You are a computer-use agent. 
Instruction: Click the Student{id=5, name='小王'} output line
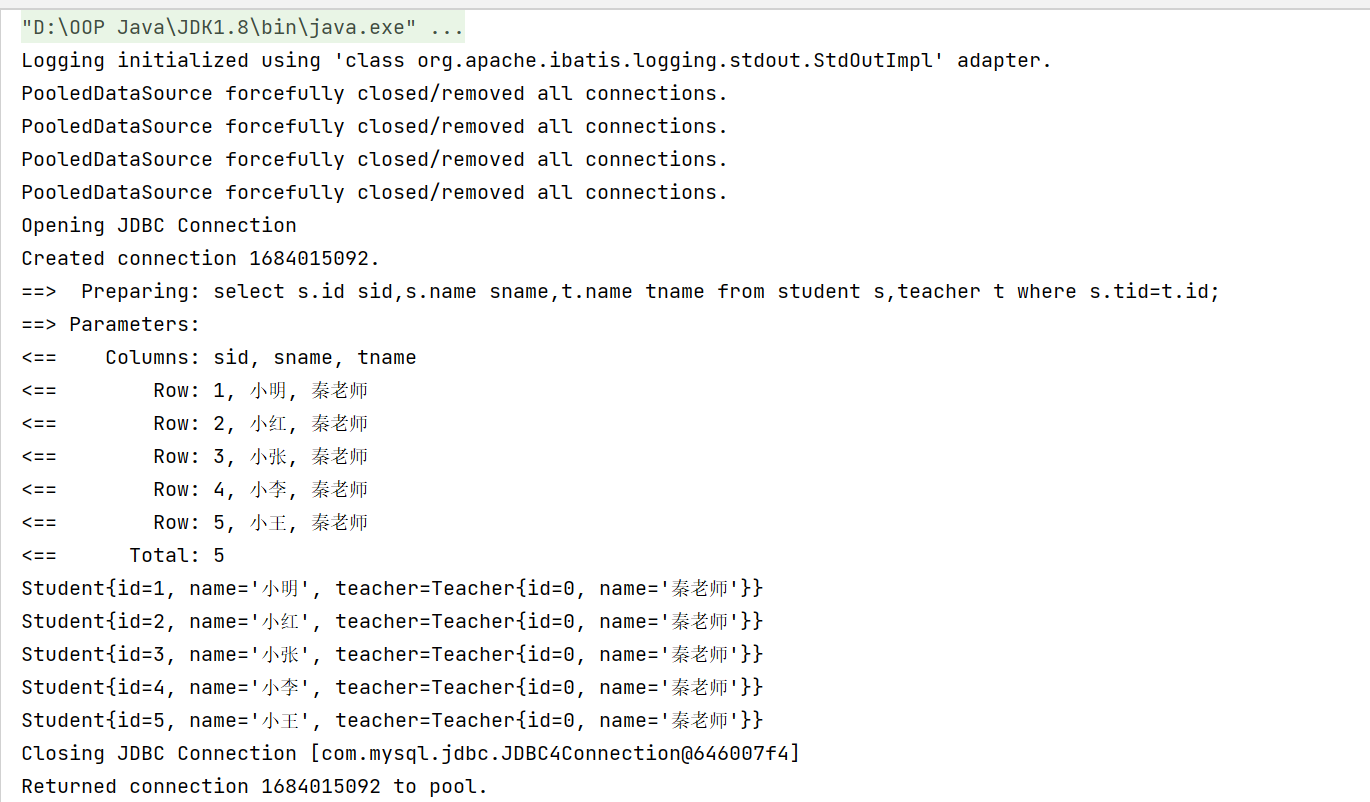coord(393,721)
